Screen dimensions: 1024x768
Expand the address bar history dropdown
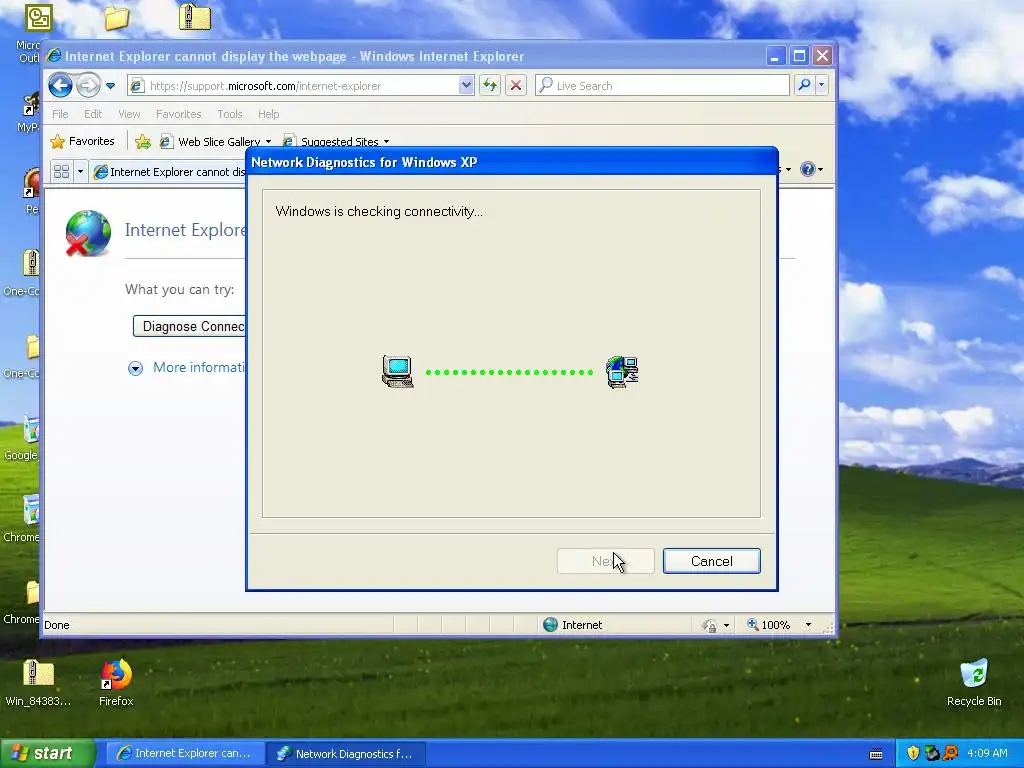point(466,86)
